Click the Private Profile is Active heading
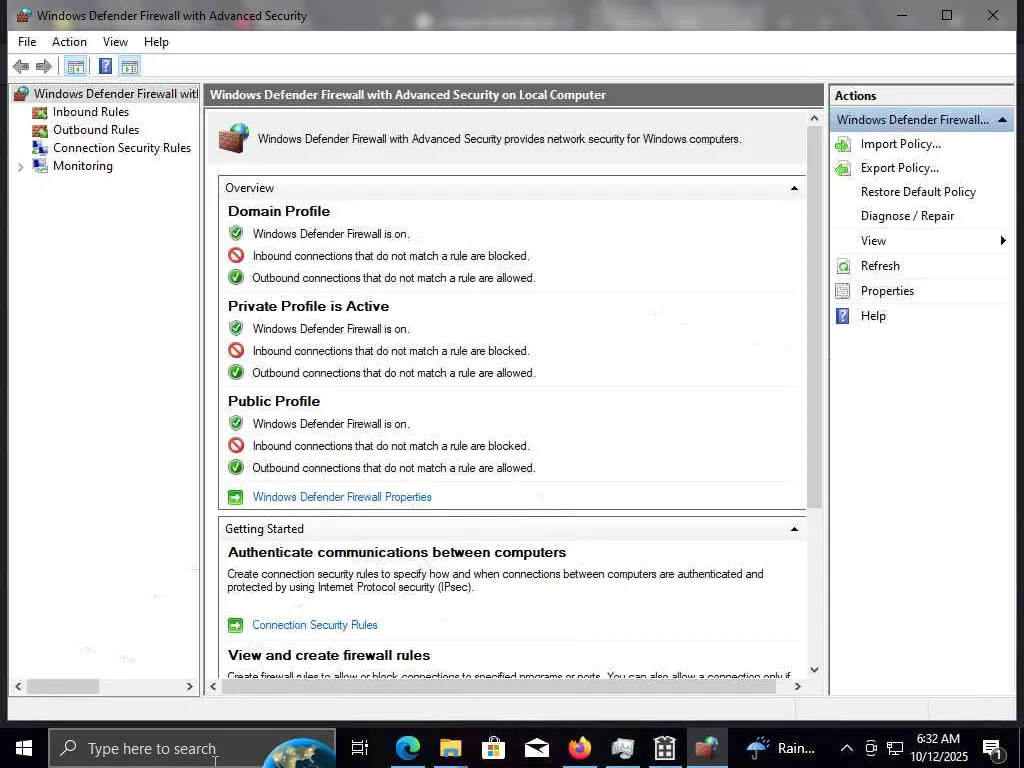Image resolution: width=1024 pixels, height=768 pixels. pyautogui.click(x=308, y=306)
